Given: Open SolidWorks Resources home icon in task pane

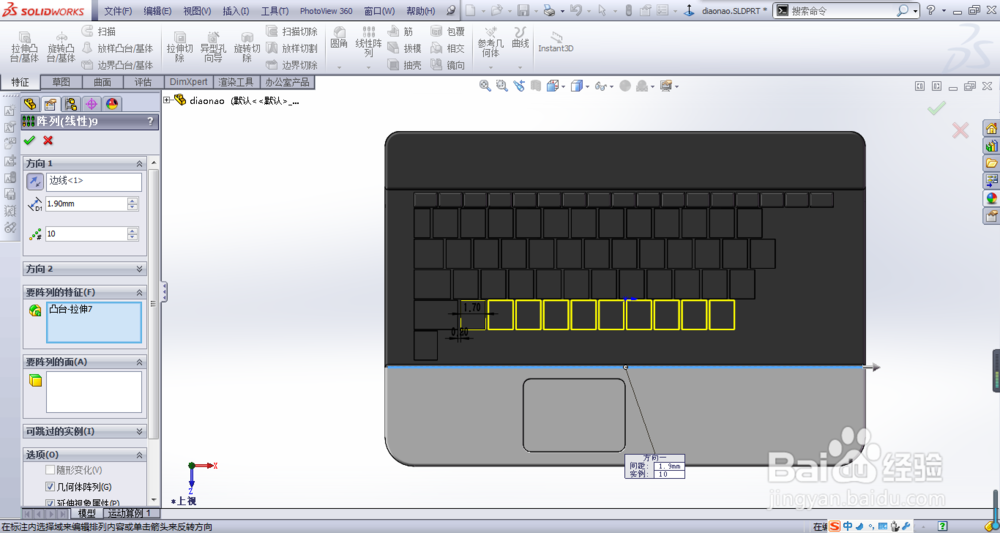Looking at the screenshot, I should [x=991, y=128].
